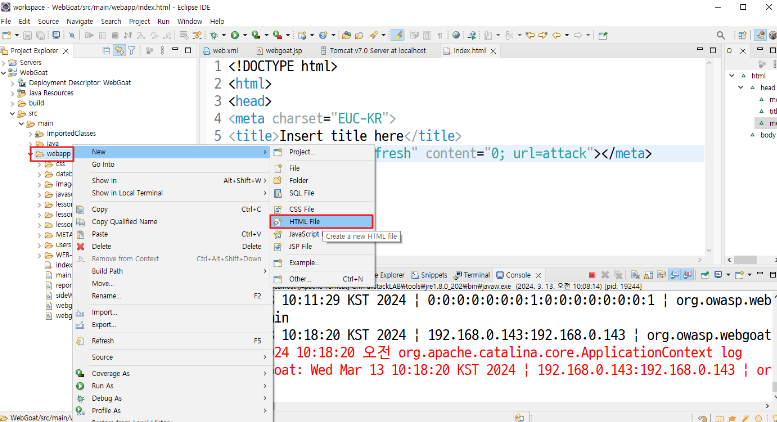Select the webapp folder in tree

click(x=53, y=154)
